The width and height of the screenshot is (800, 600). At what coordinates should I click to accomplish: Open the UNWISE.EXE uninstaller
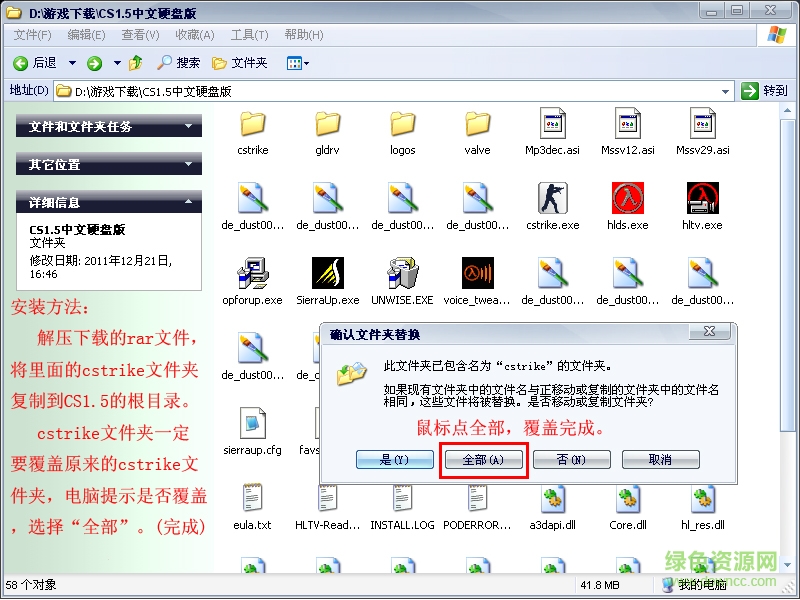(402, 270)
